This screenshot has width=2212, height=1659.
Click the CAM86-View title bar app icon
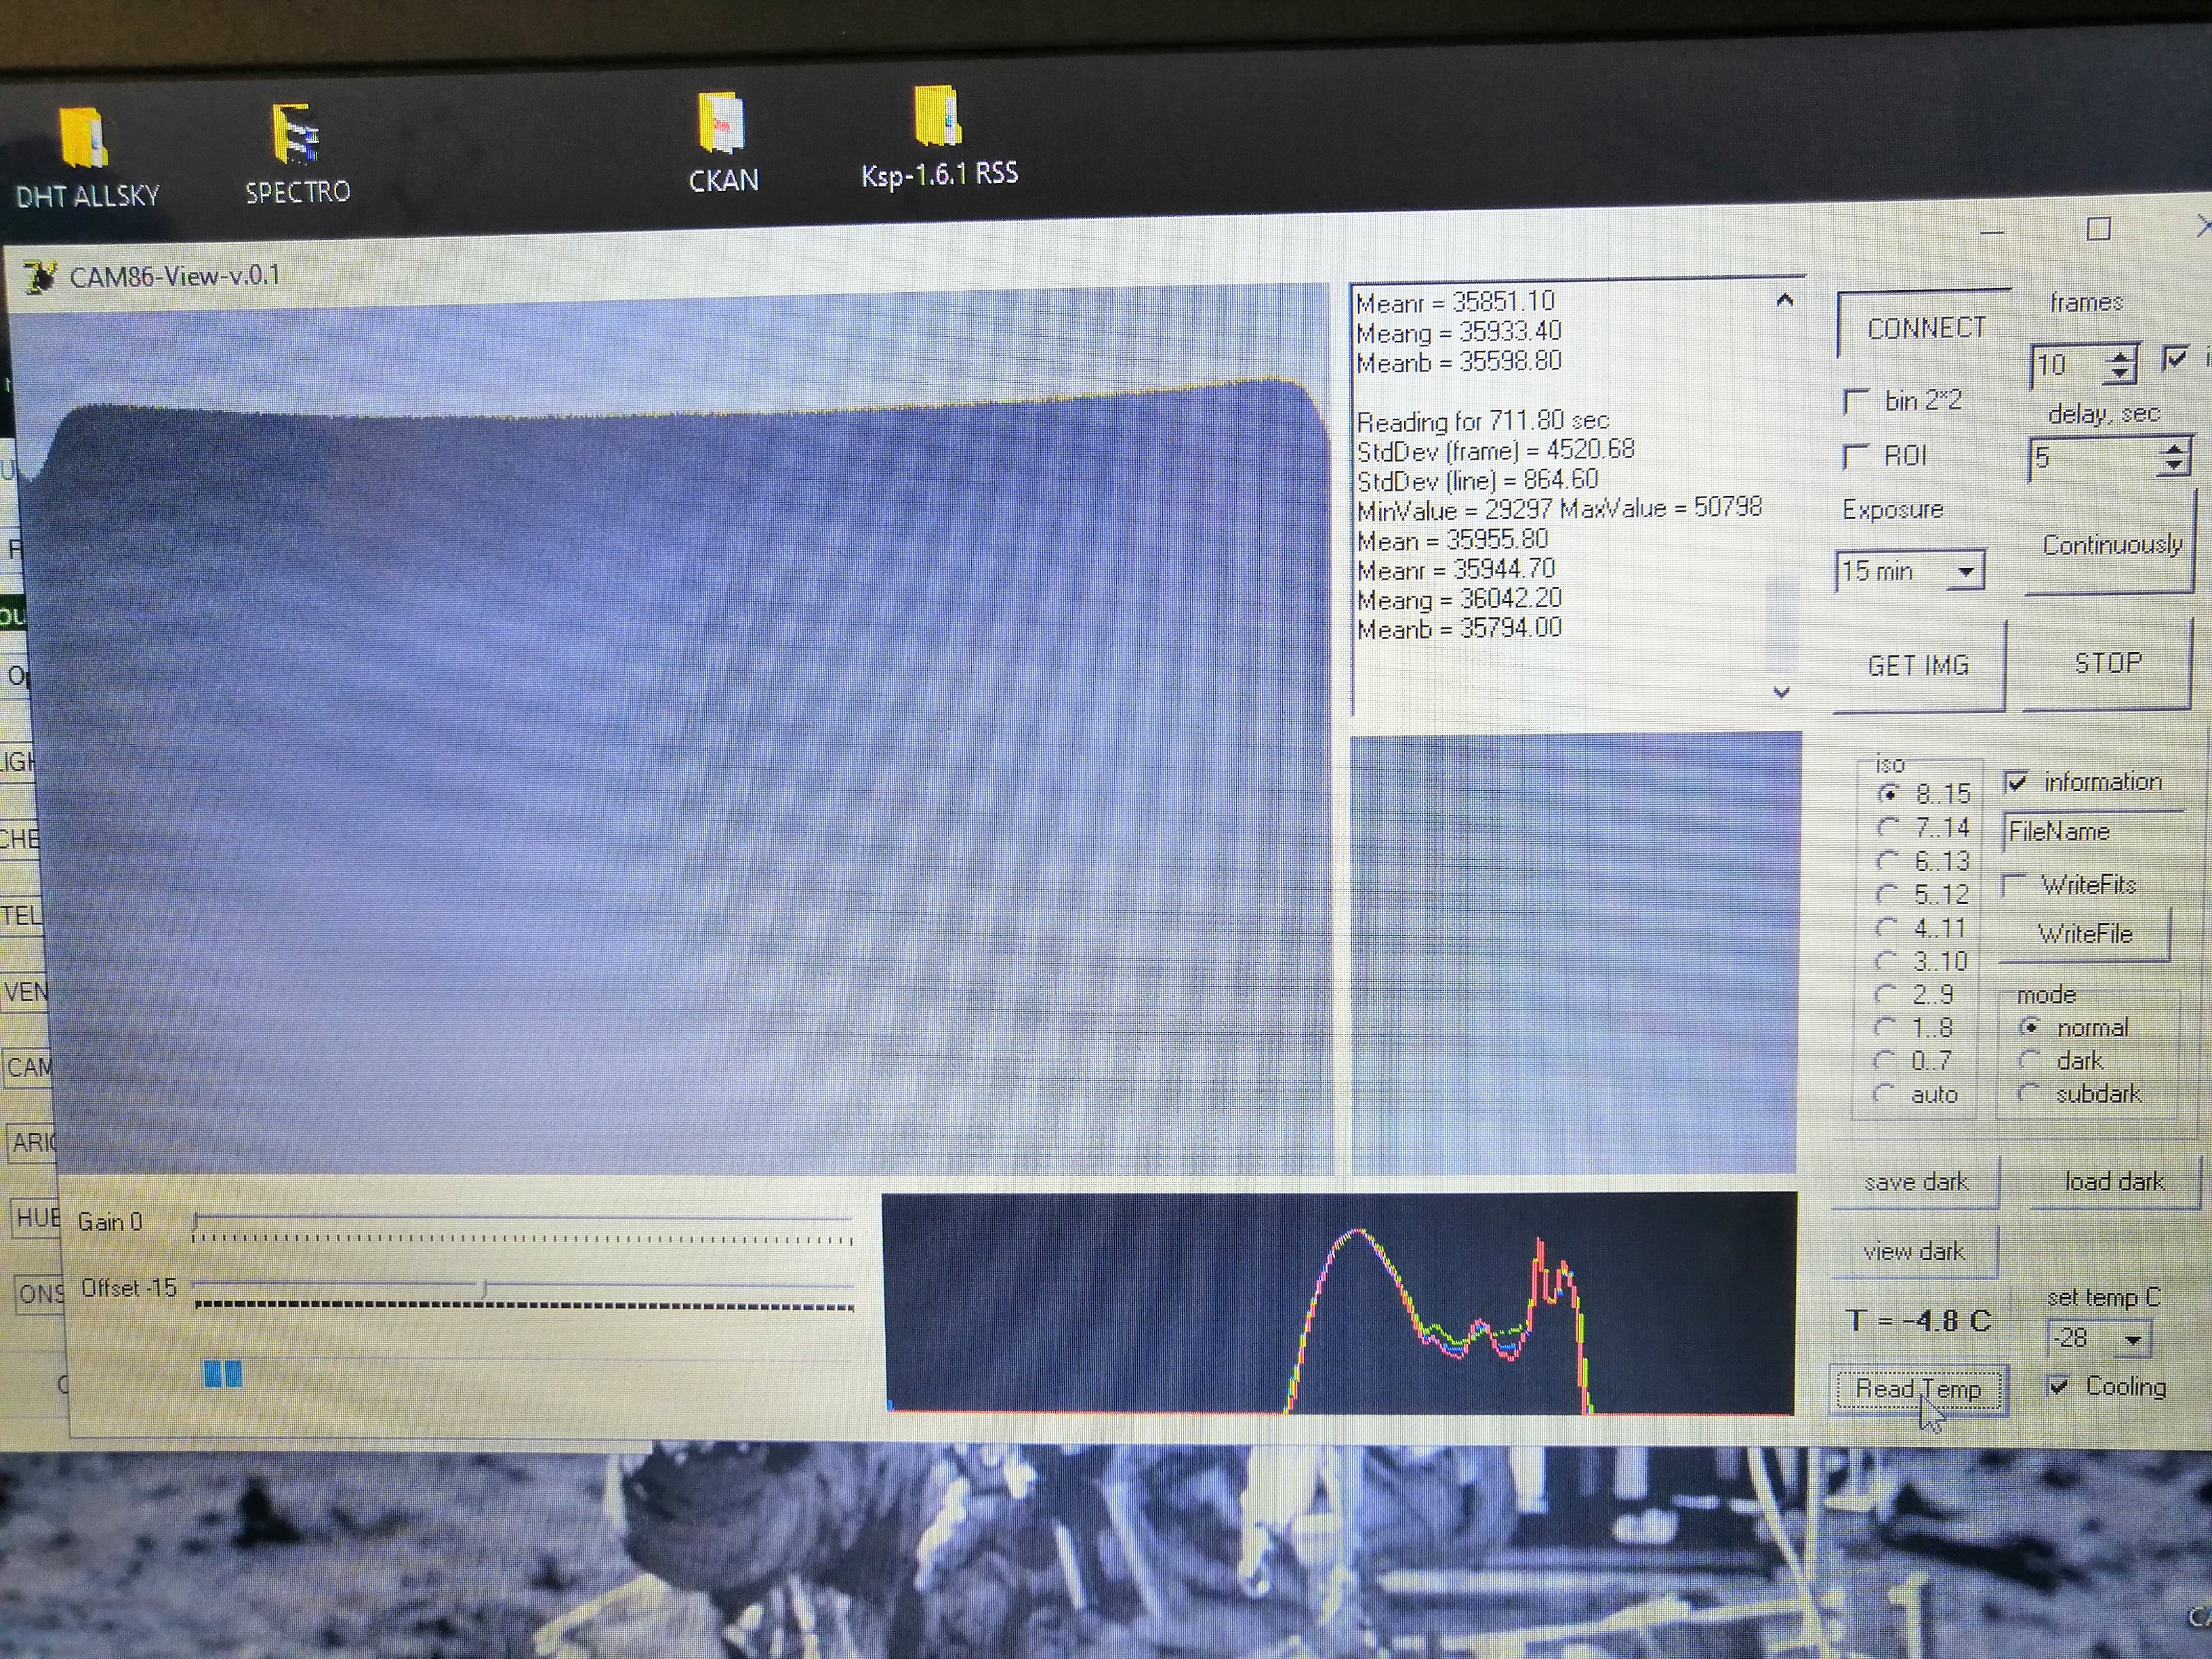point(40,277)
